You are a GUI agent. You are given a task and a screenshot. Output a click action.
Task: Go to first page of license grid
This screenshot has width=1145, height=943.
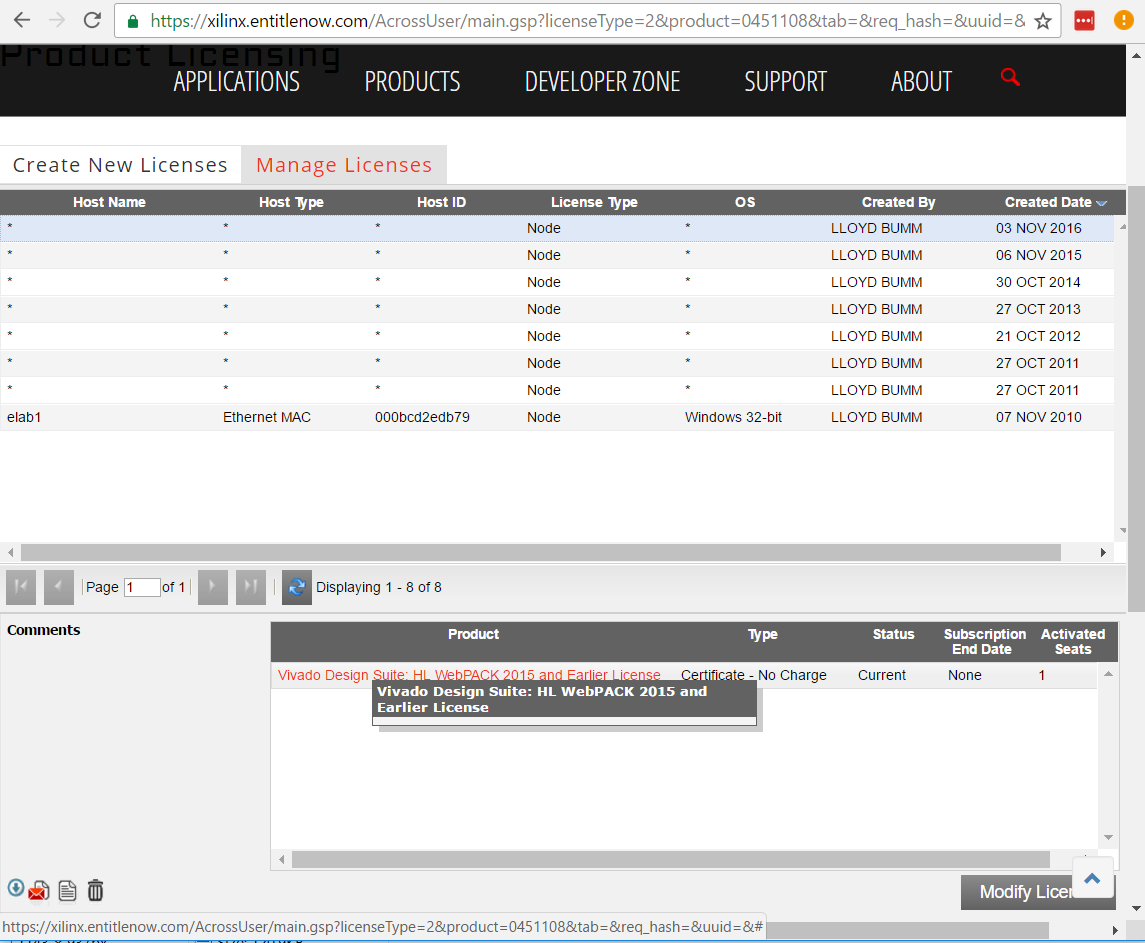21,587
